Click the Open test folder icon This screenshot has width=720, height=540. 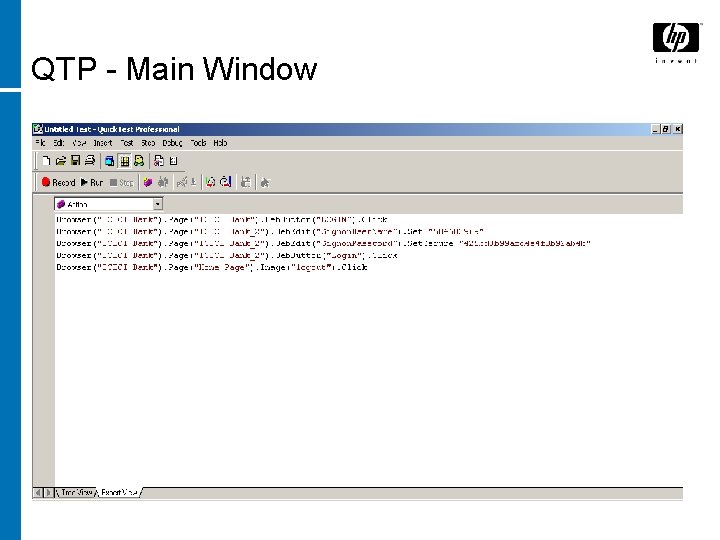pyautogui.click(x=61, y=161)
